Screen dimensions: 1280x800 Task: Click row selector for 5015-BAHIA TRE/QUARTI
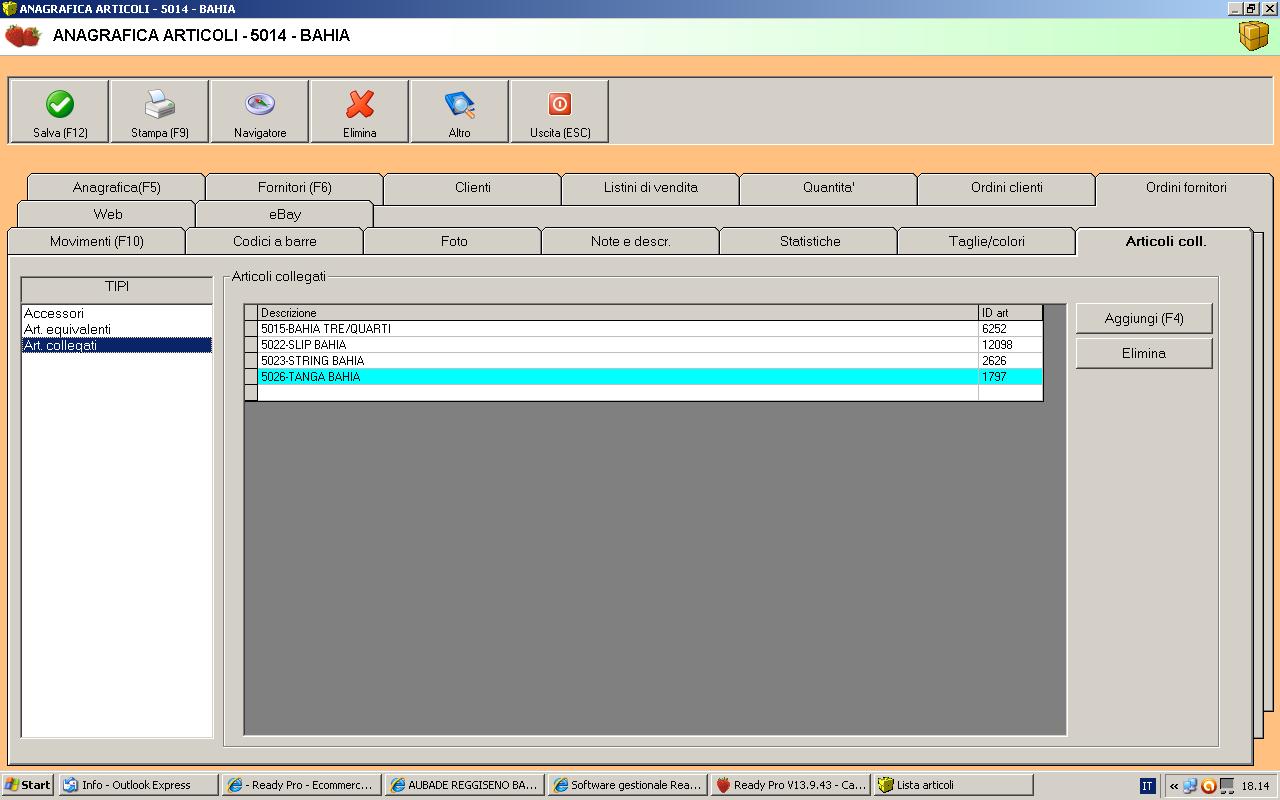(x=251, y=329)
